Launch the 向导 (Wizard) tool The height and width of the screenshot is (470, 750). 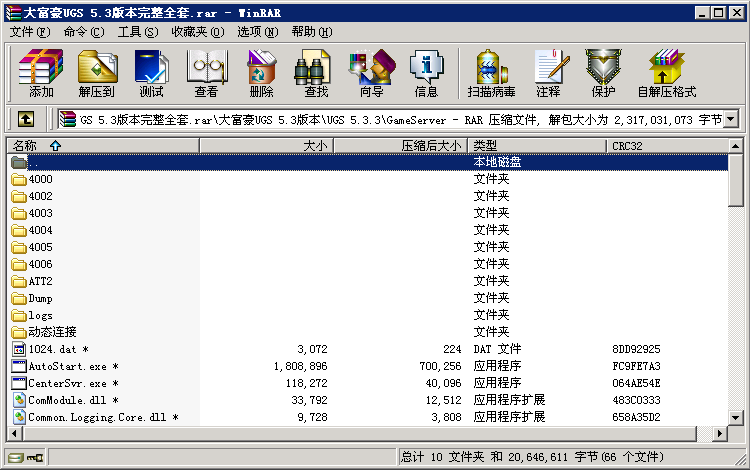point(371,73)
